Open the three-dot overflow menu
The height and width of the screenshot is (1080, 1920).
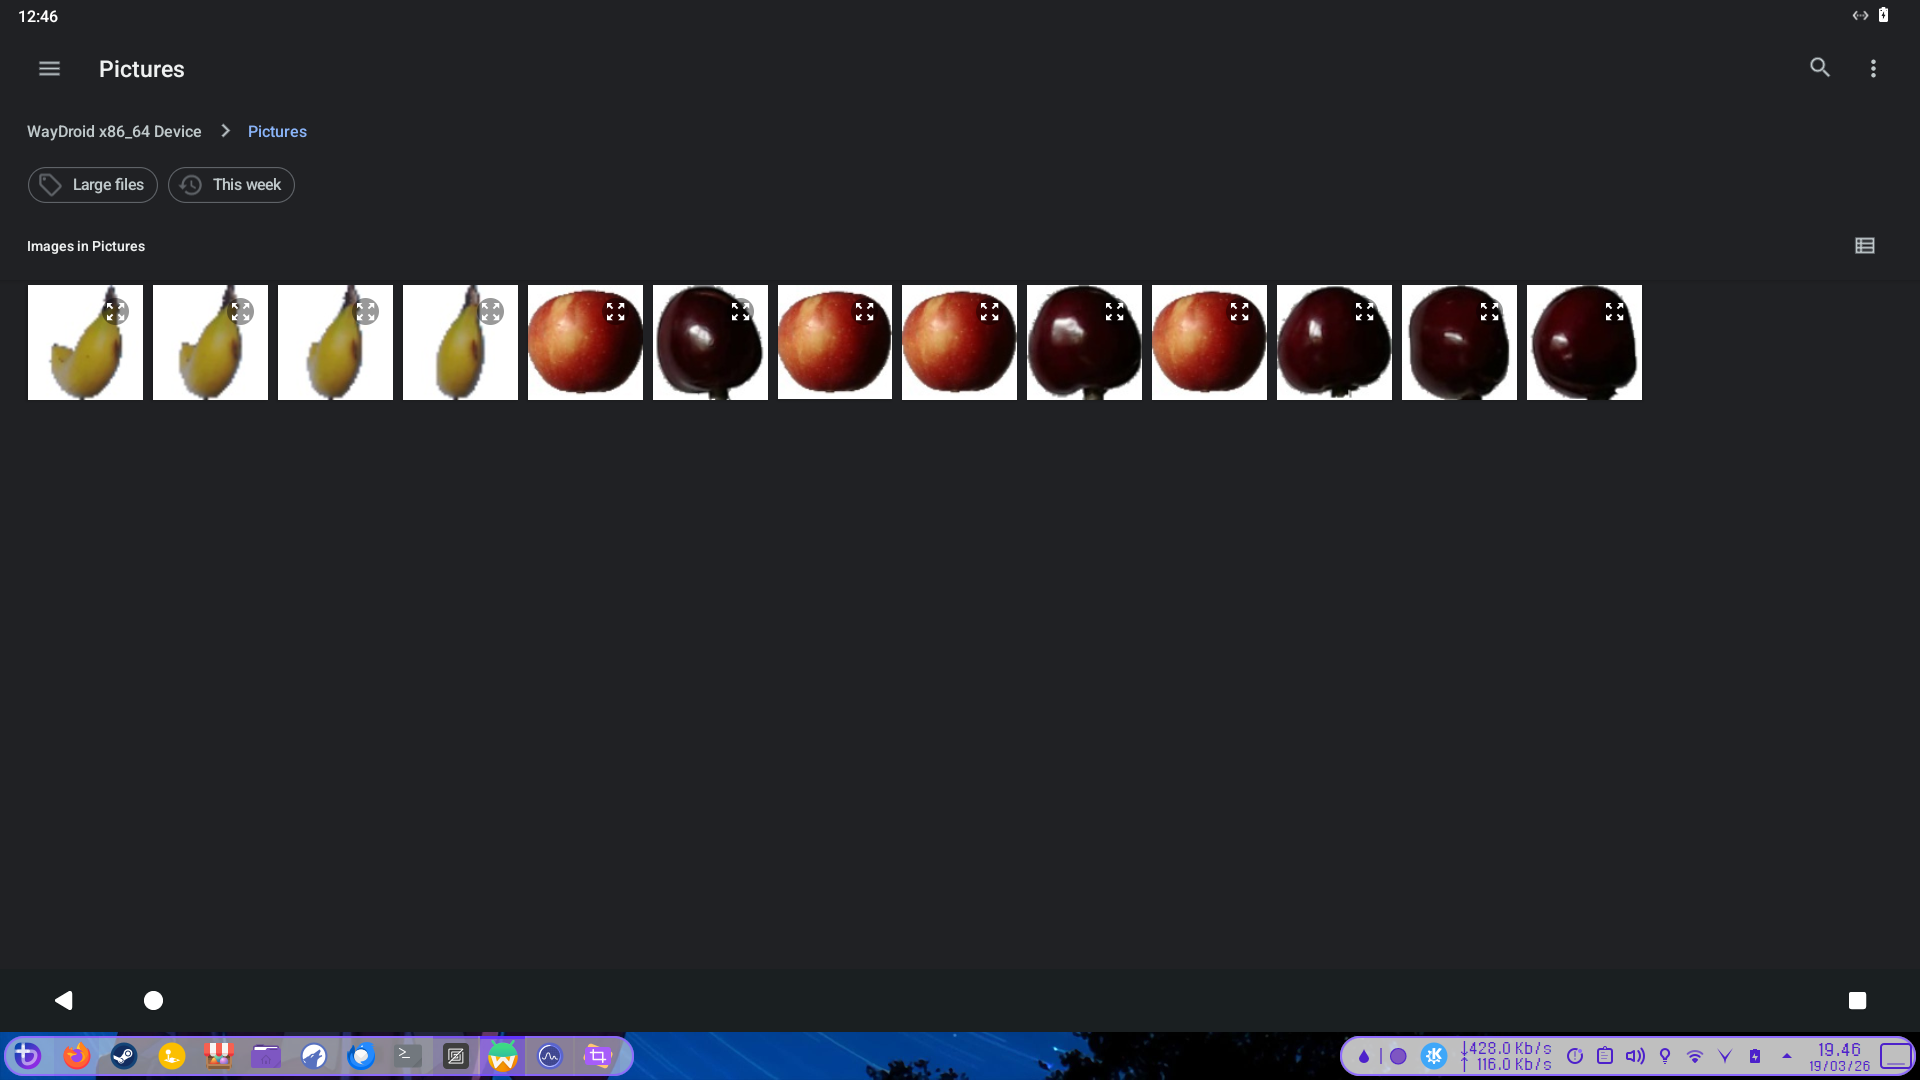pos(1873,69)
